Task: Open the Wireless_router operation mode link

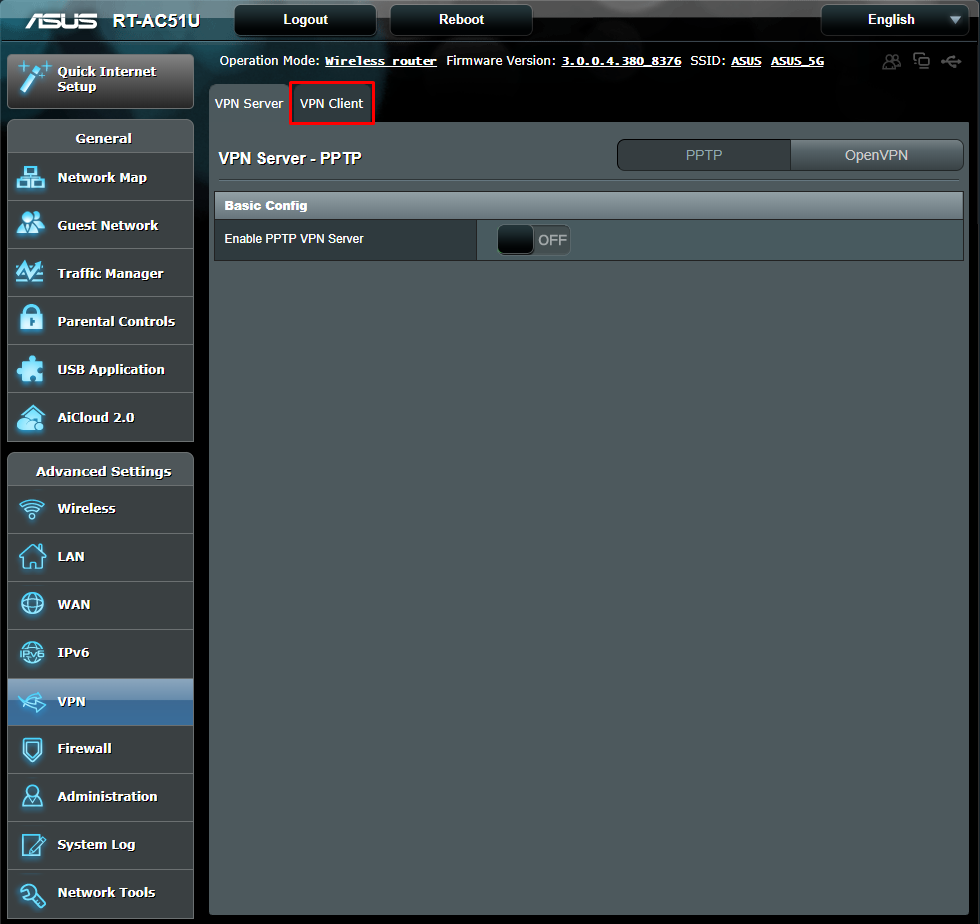Action: pos(380,61)
